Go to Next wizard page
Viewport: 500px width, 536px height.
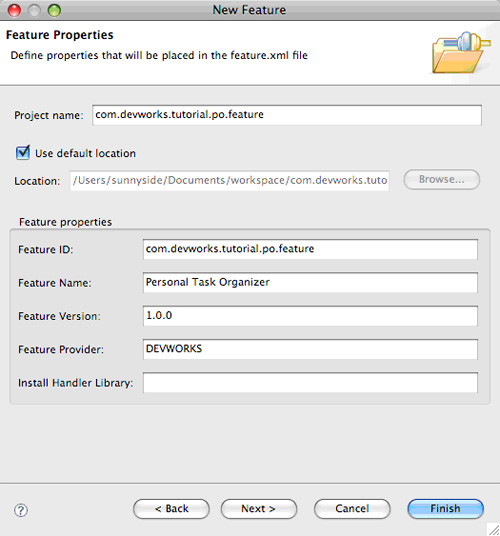259,509
